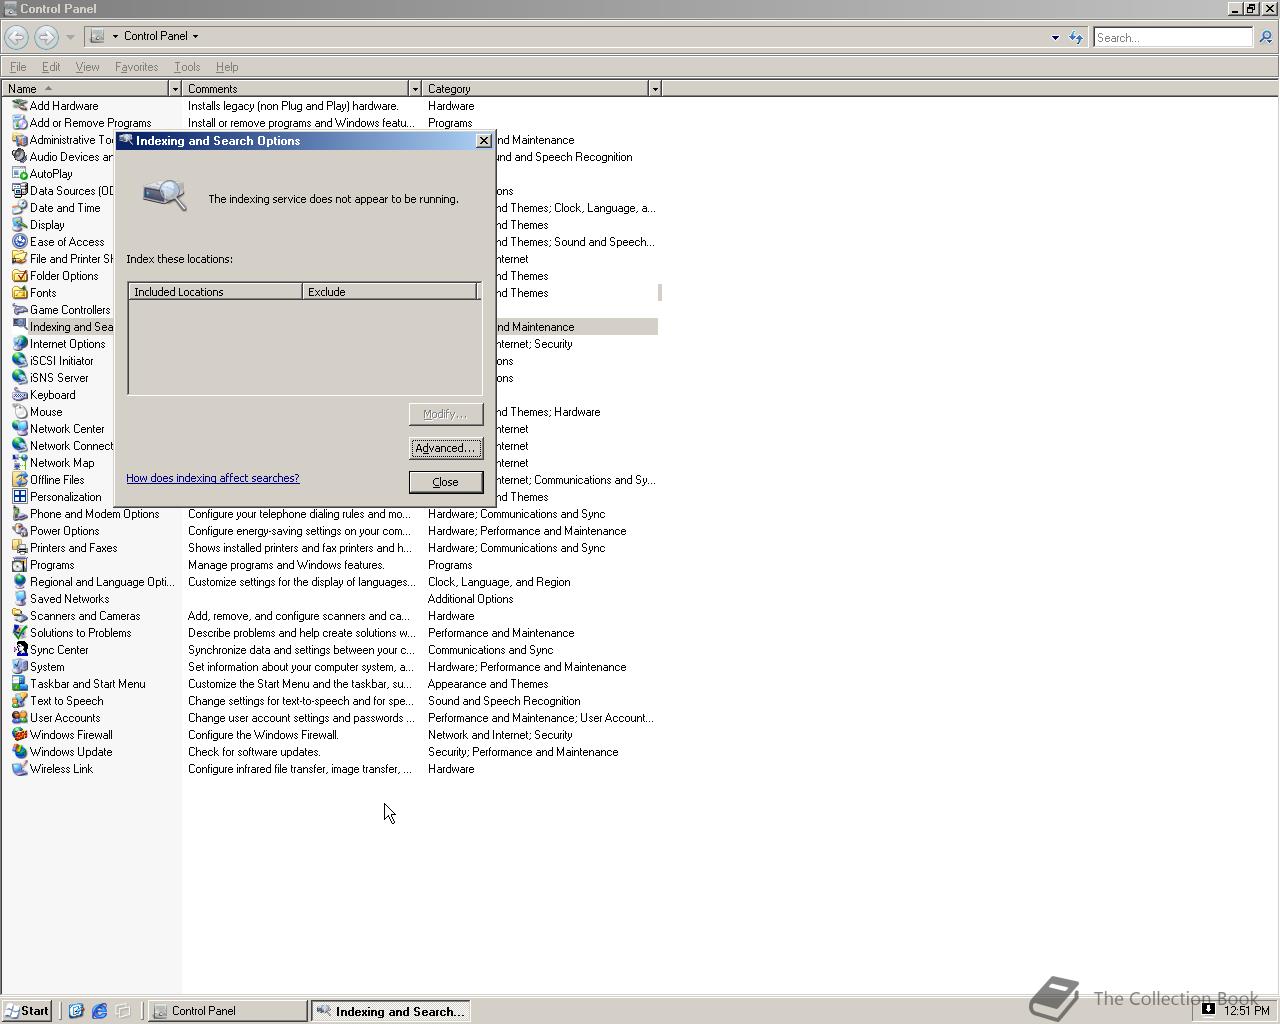Click the 12:51 PM clock
This screenshot has height=1024, width=1280.
tap(1246, 1011)
